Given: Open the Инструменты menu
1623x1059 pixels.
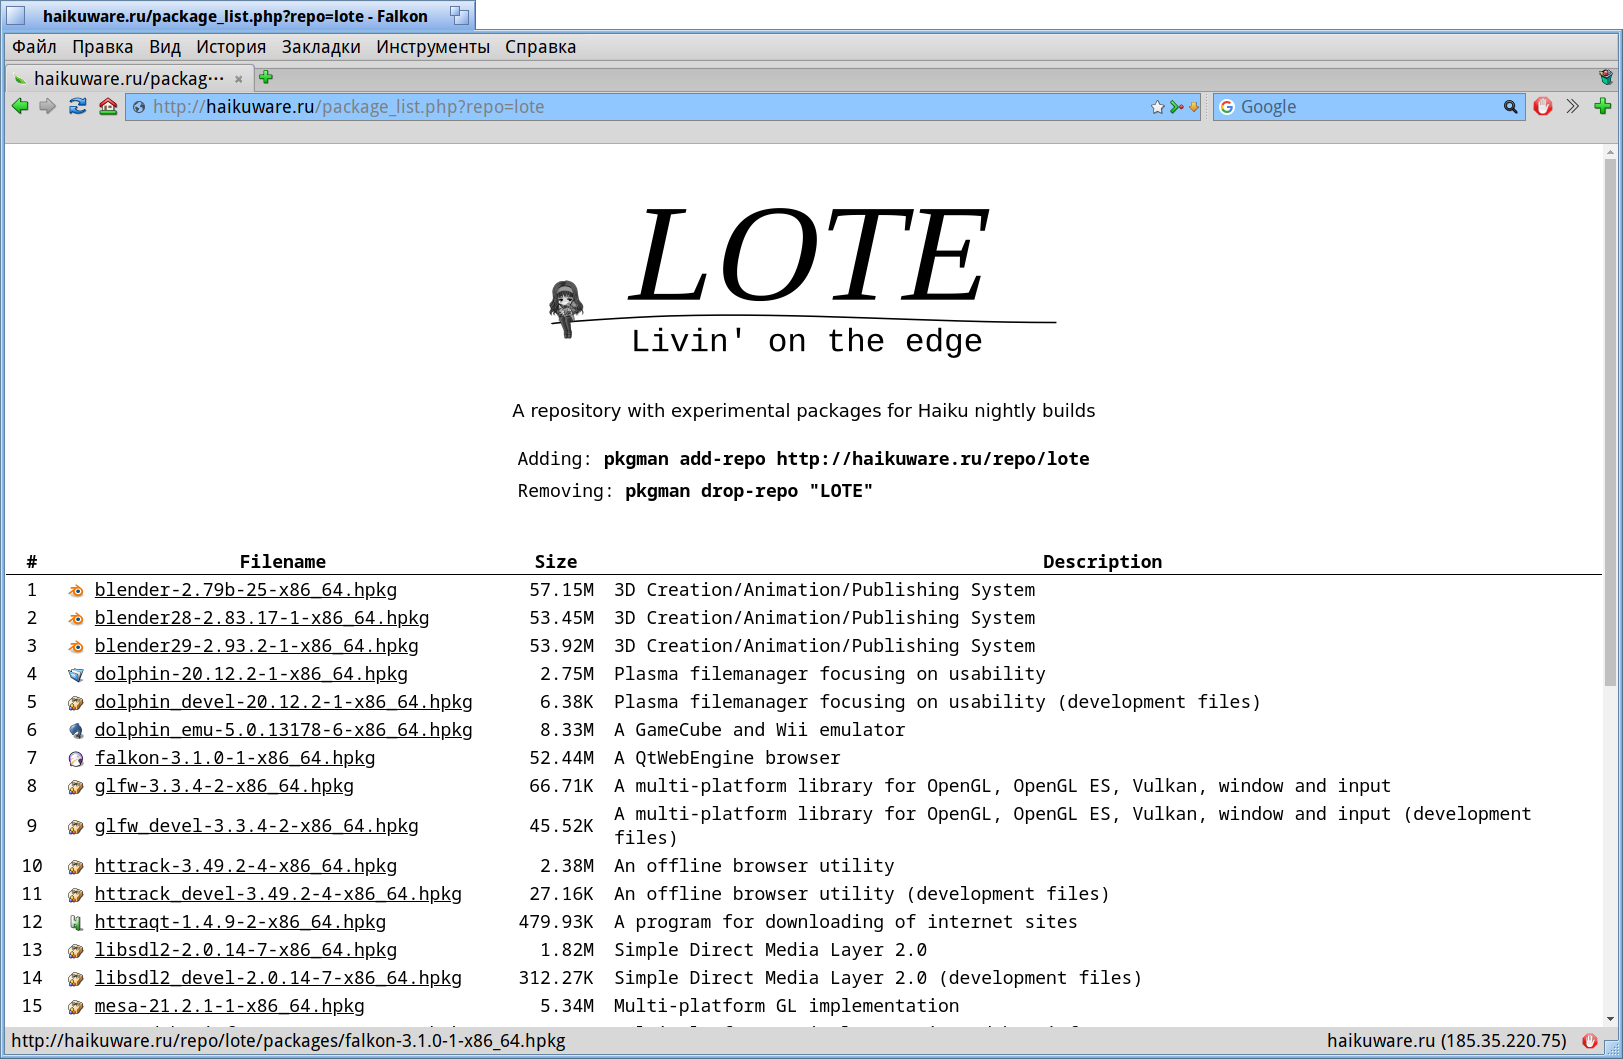Looking at the screenshot, I should click(x=433, y=47).
